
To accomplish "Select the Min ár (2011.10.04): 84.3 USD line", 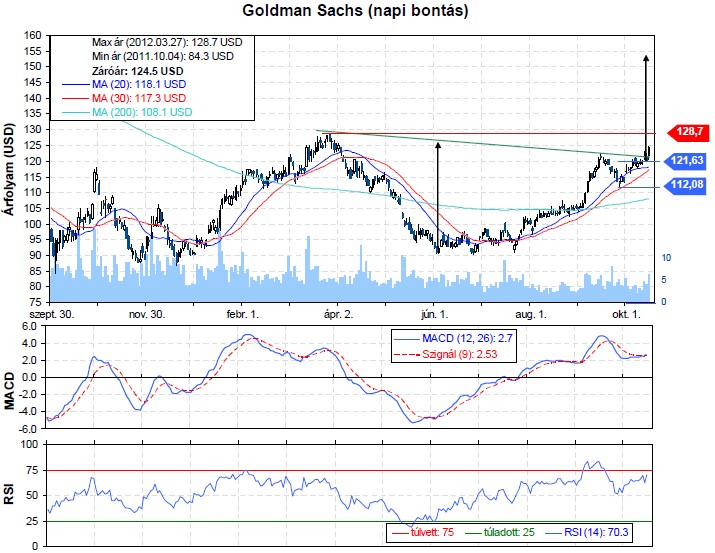I will pos(163,57).
